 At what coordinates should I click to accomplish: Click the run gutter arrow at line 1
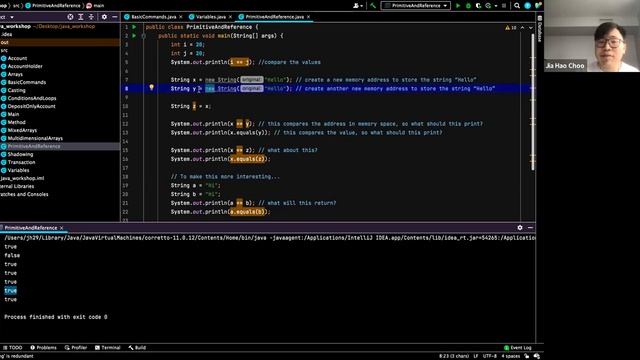(x=134, y=27)
